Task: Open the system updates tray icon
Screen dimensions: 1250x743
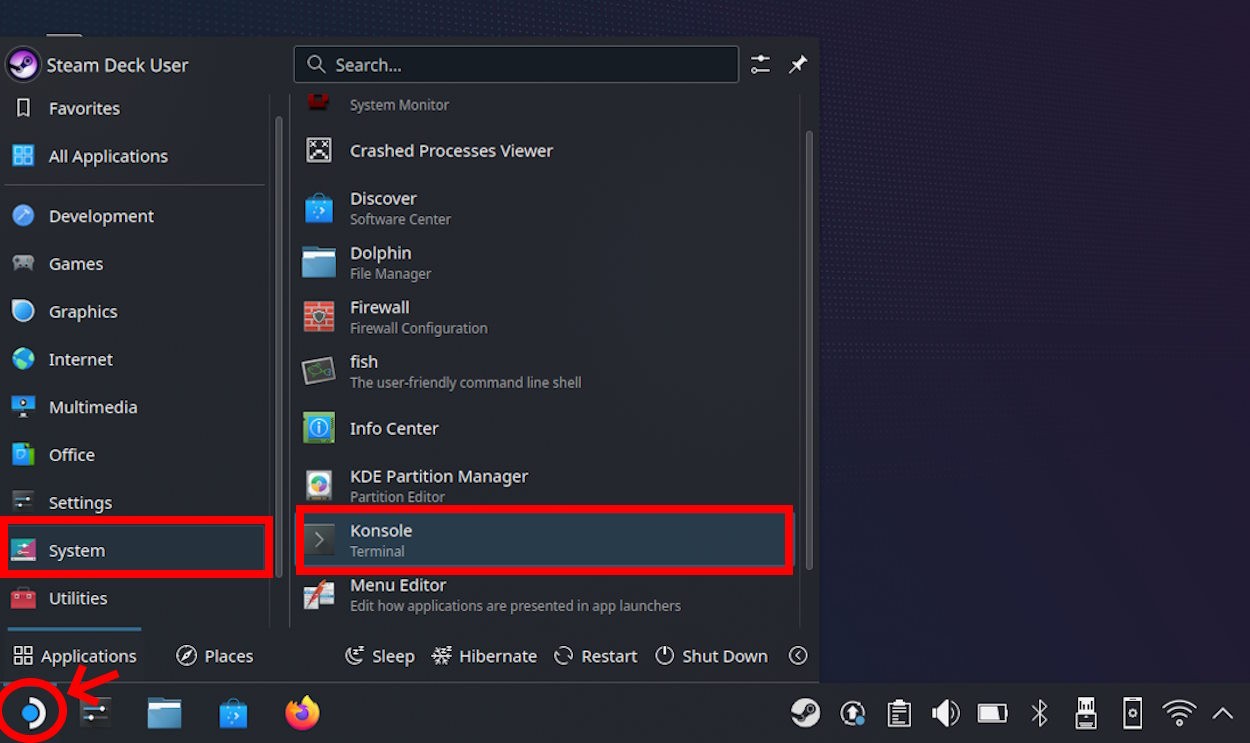Action: 853,713
